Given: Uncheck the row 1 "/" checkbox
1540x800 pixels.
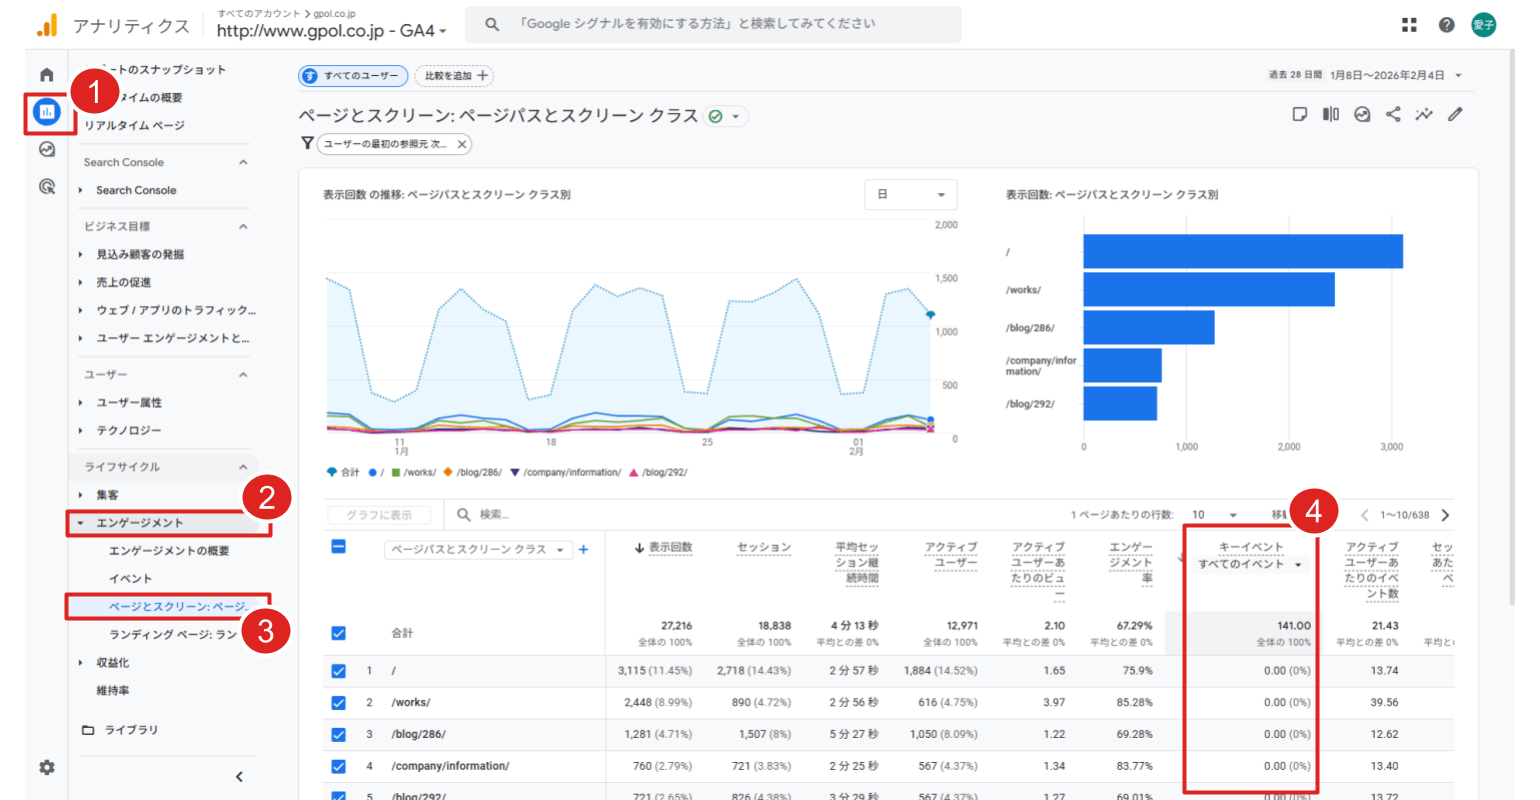Looking at the screenshot, I should tap(338, 671).
